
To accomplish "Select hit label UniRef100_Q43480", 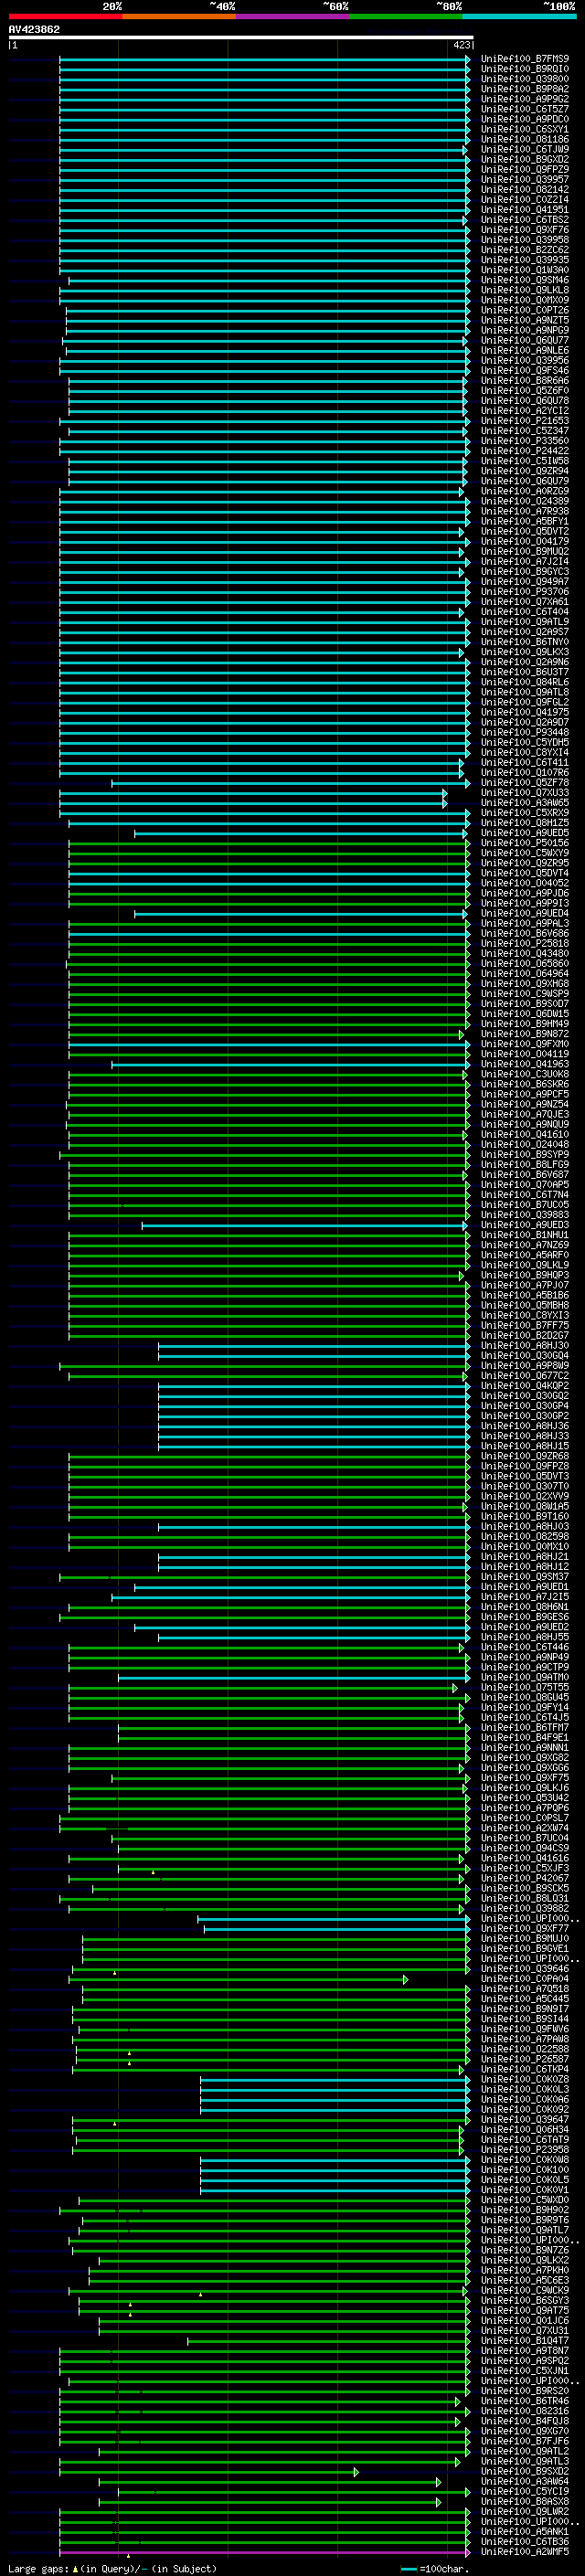I will (525, 953).
